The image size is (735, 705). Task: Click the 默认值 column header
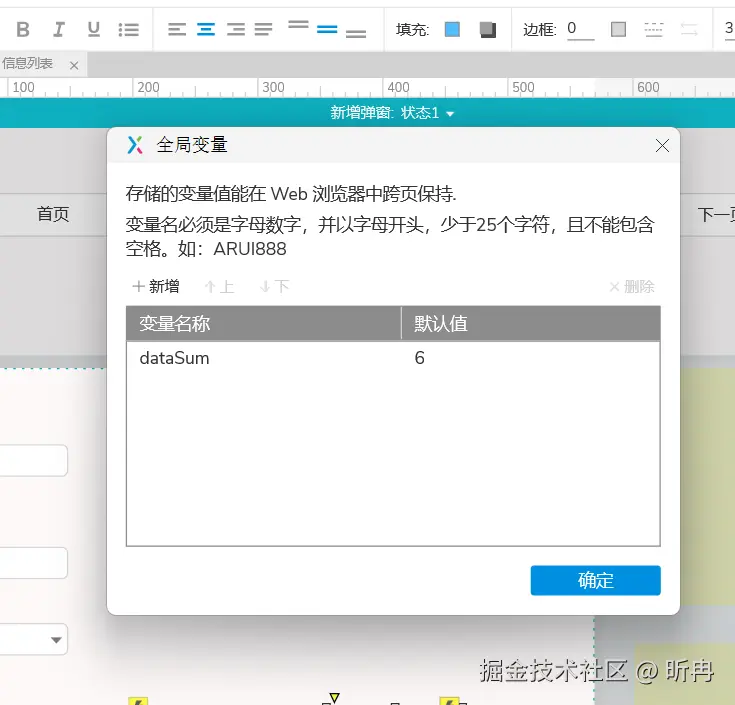click(x=531, y=323)
